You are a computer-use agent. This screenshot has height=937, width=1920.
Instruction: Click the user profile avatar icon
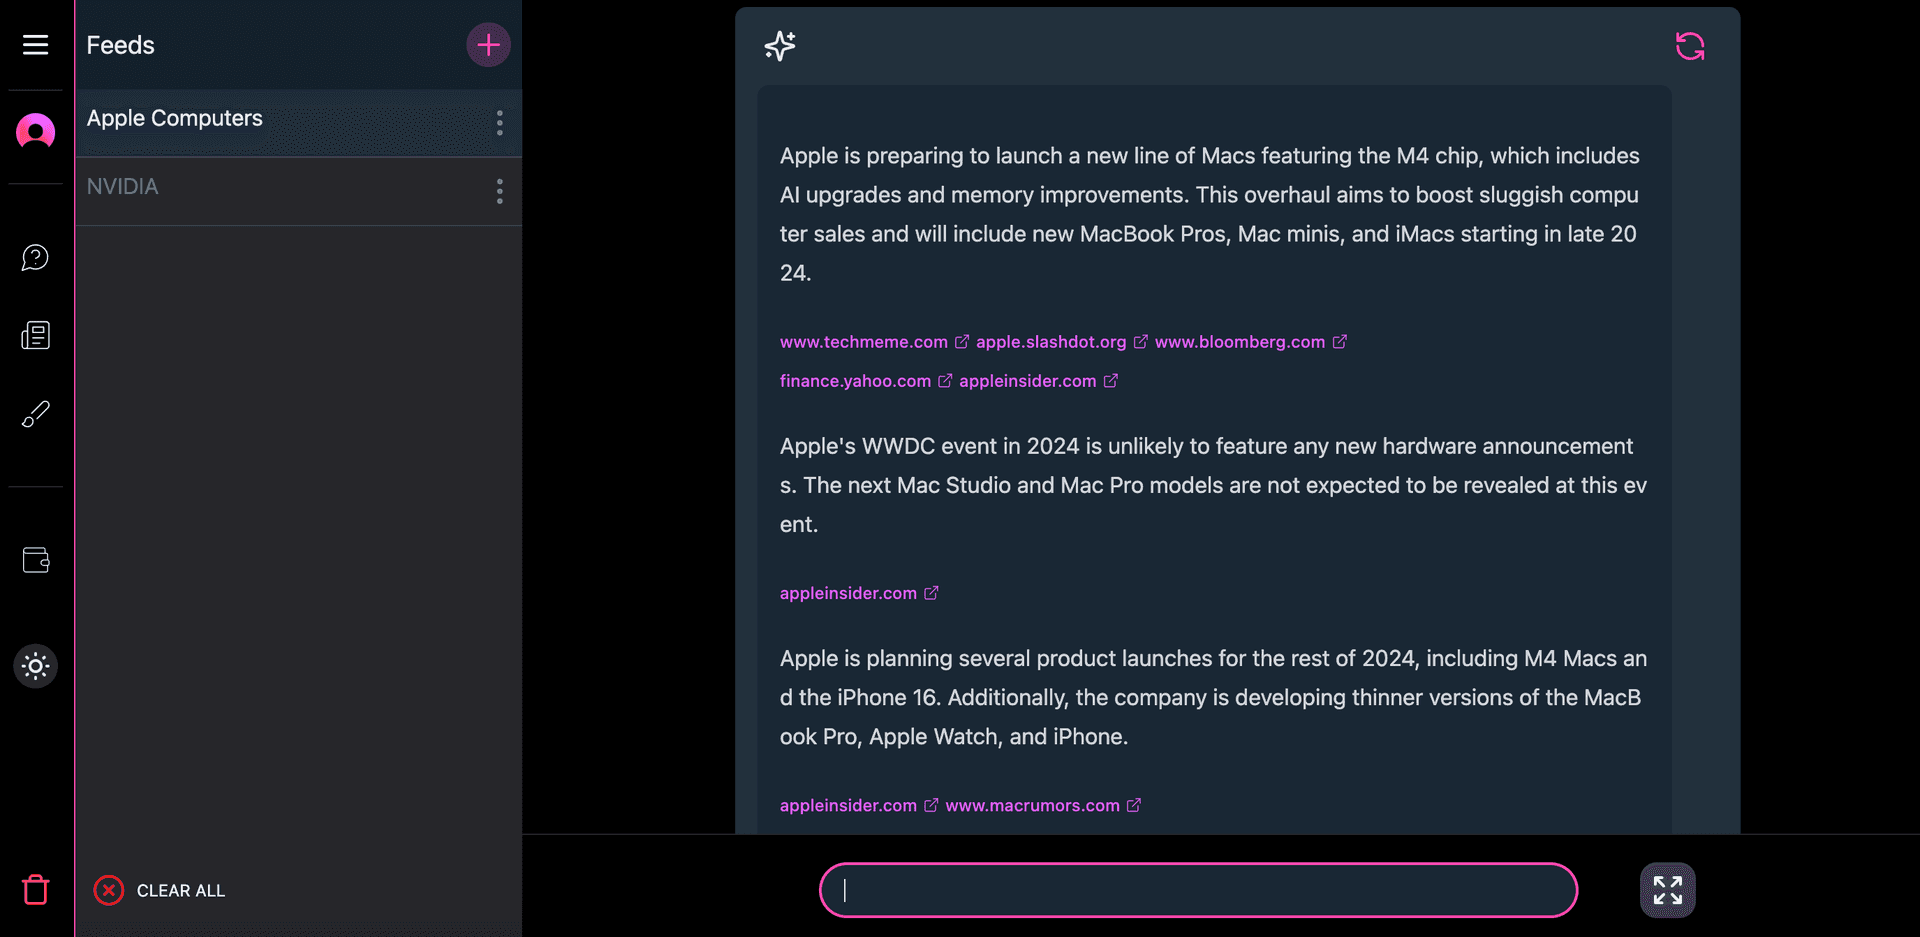[x=35, y=131]
